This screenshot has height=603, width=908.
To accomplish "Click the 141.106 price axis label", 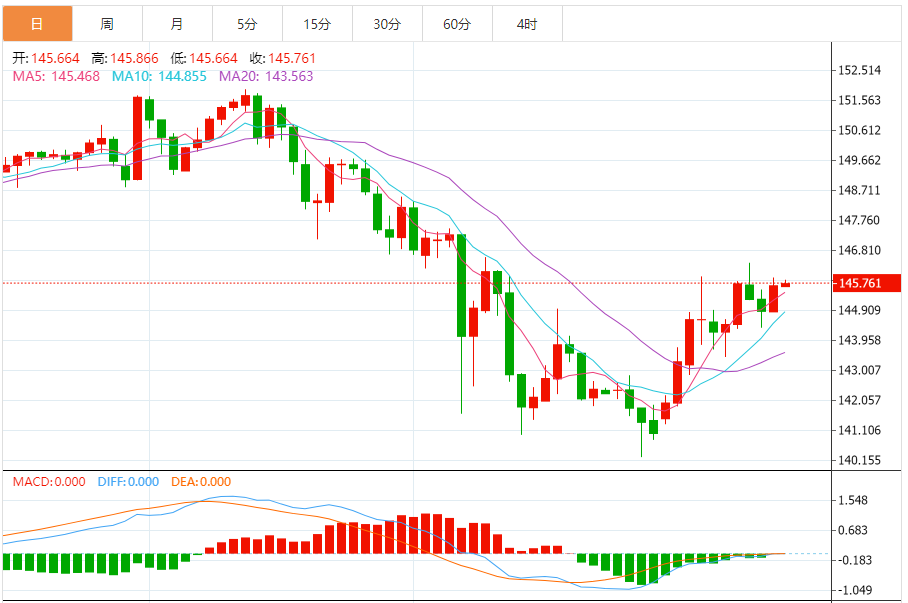I will 859,430.
